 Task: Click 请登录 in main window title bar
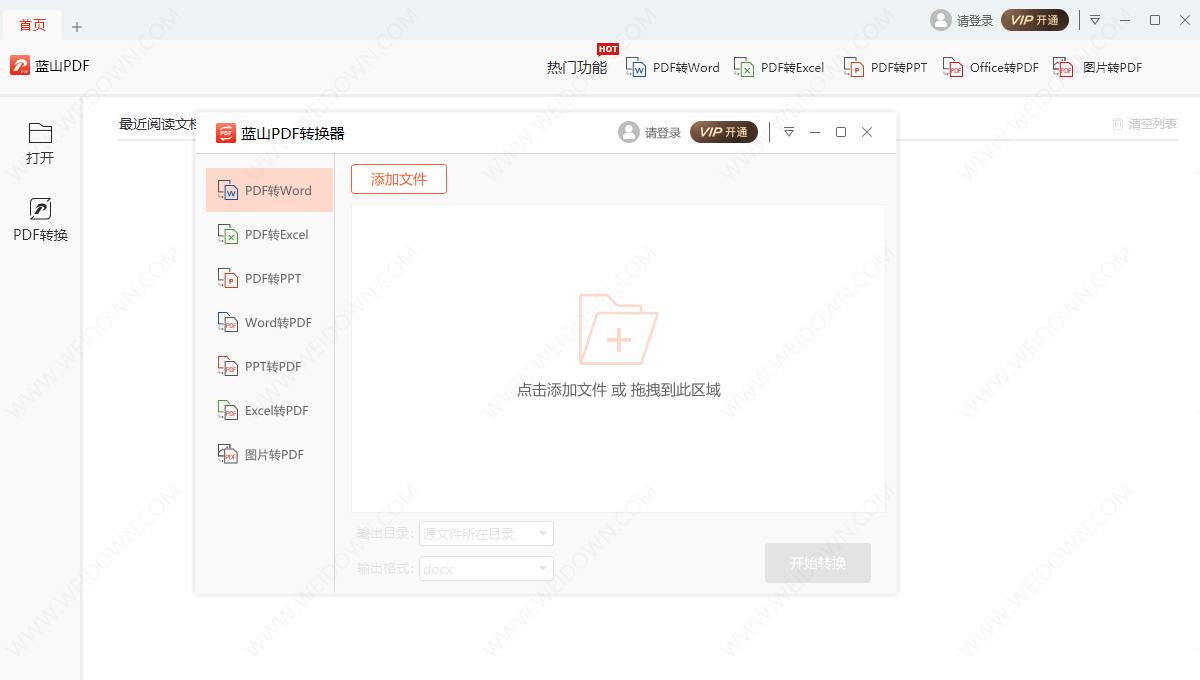(975, 20)
